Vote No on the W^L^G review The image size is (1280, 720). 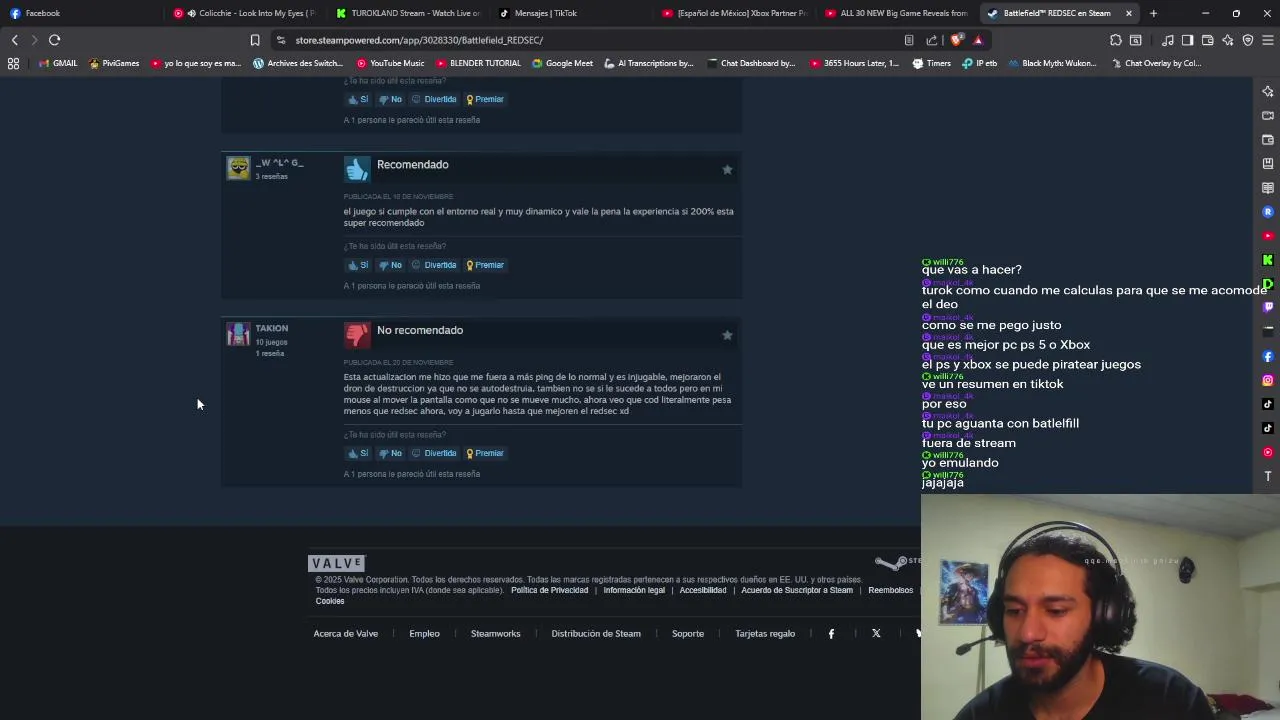tap(390, 265)
